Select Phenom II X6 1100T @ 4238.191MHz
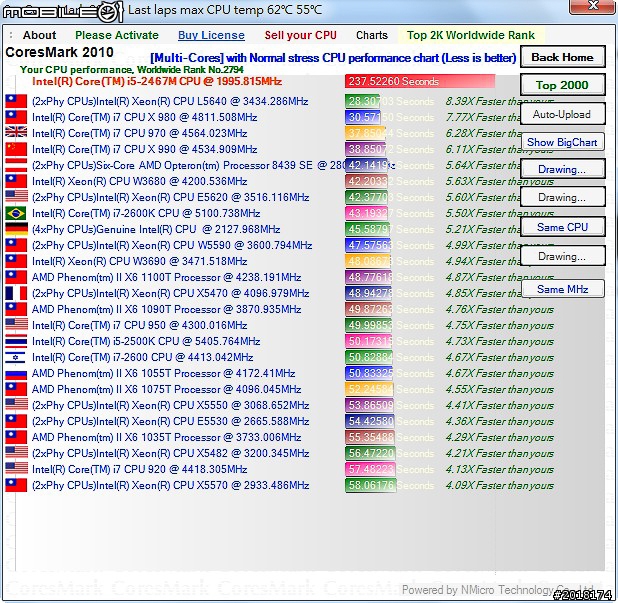Image resolution: width=618 pixels, height=603 pixels. (166, 277)
